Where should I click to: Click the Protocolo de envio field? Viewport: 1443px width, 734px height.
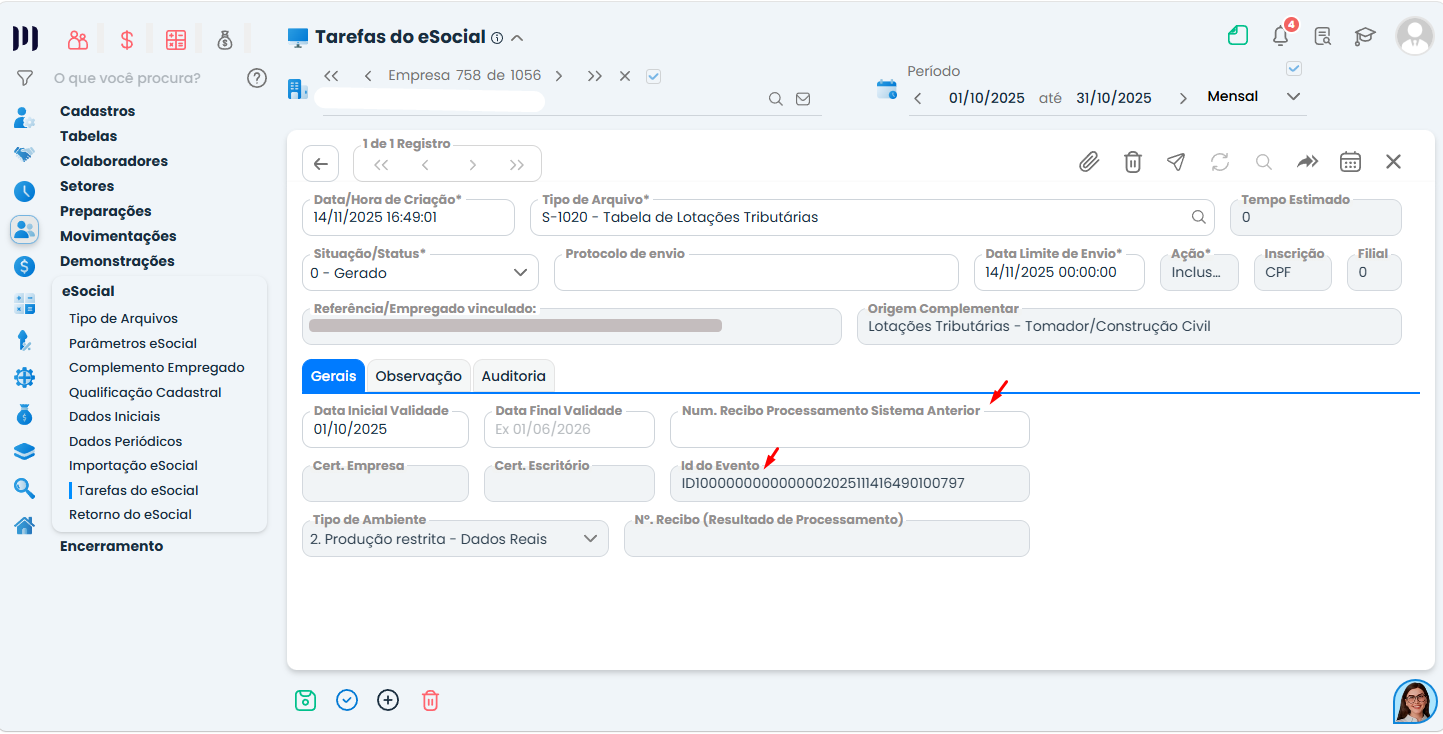[x=756, y=272]
